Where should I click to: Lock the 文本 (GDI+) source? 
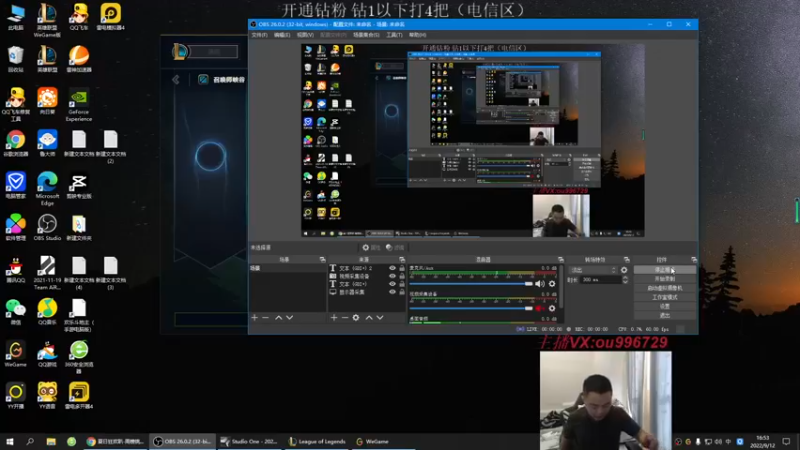(402, 284)
